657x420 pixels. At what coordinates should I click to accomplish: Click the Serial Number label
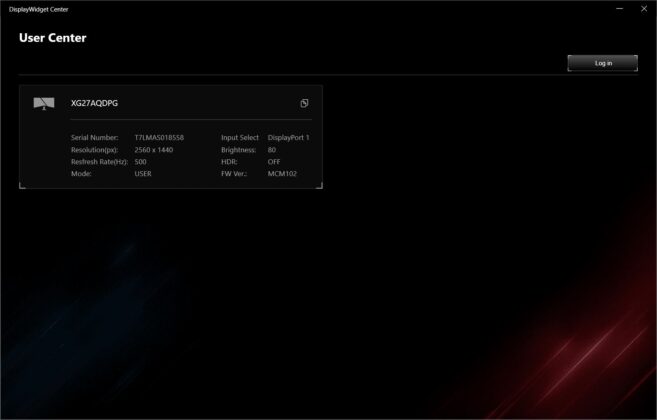tap(95, 137)
